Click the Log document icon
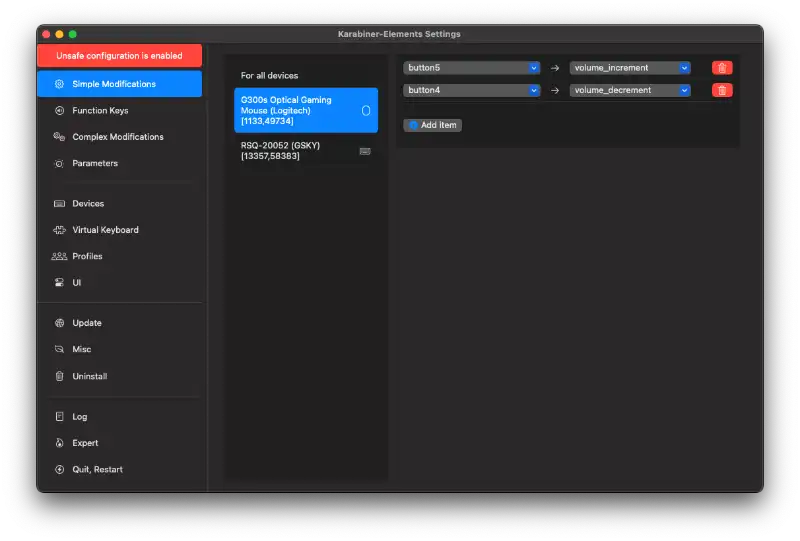This screenshot has width=800, height=541. [59, 416]
